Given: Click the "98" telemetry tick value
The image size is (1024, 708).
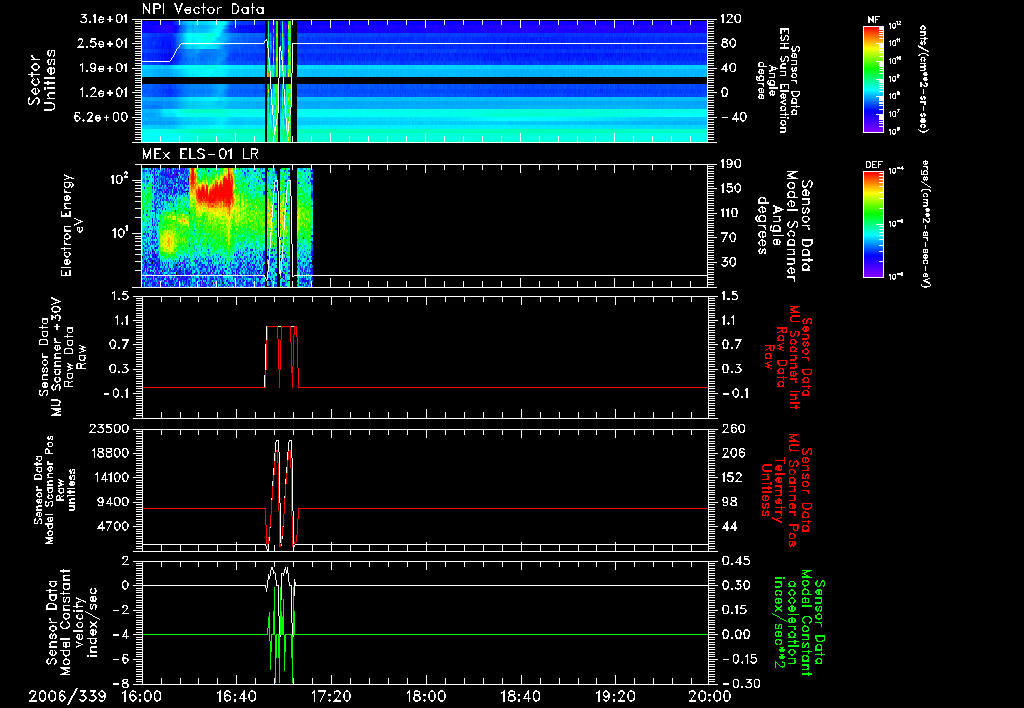Looking at the screenshot, I should (728, 502).
